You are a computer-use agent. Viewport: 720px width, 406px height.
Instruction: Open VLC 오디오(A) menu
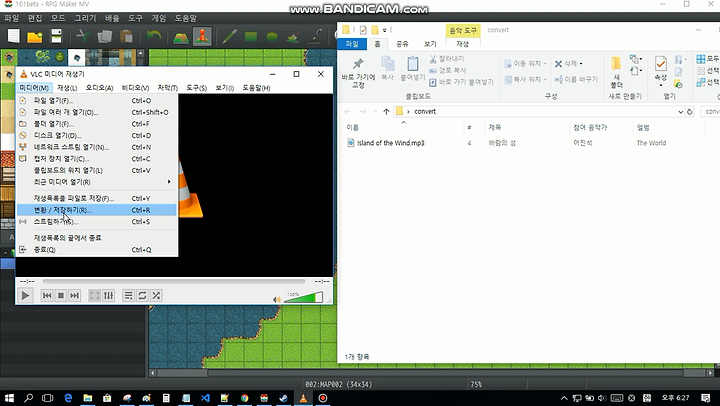(x=99, y=88)
